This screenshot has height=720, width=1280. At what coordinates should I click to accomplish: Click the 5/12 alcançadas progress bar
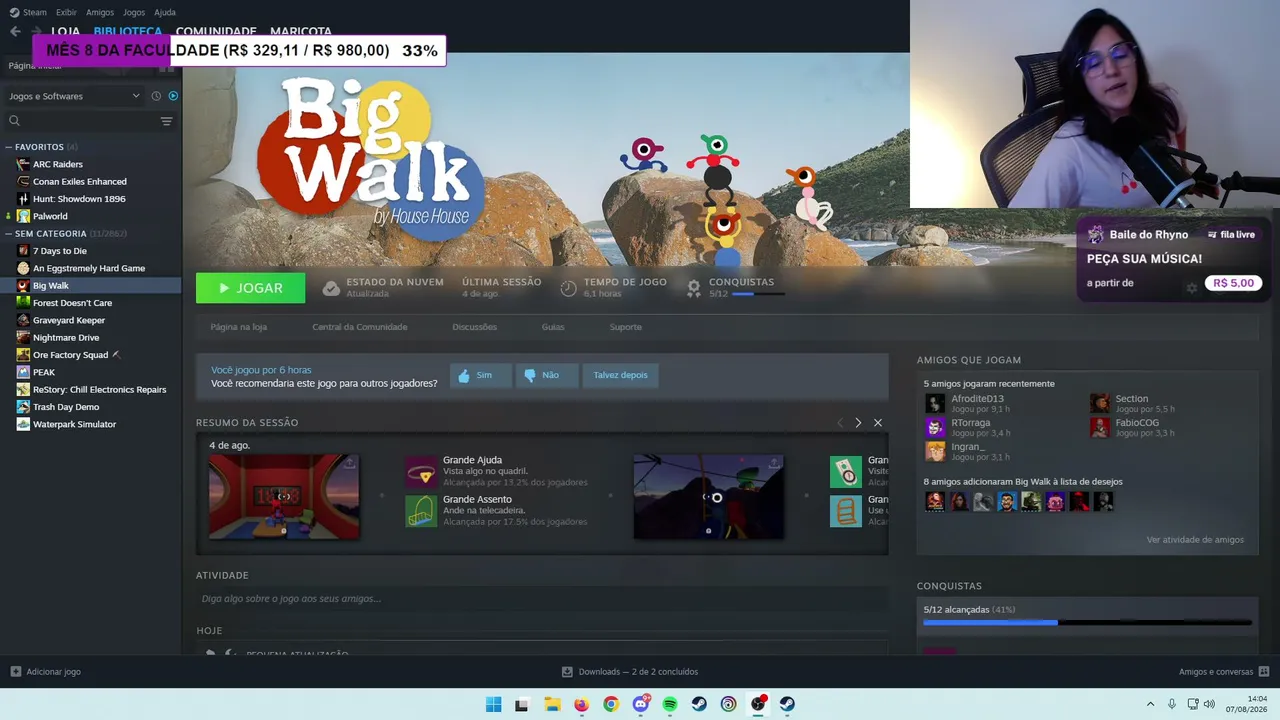click(x=1087, y=622)
